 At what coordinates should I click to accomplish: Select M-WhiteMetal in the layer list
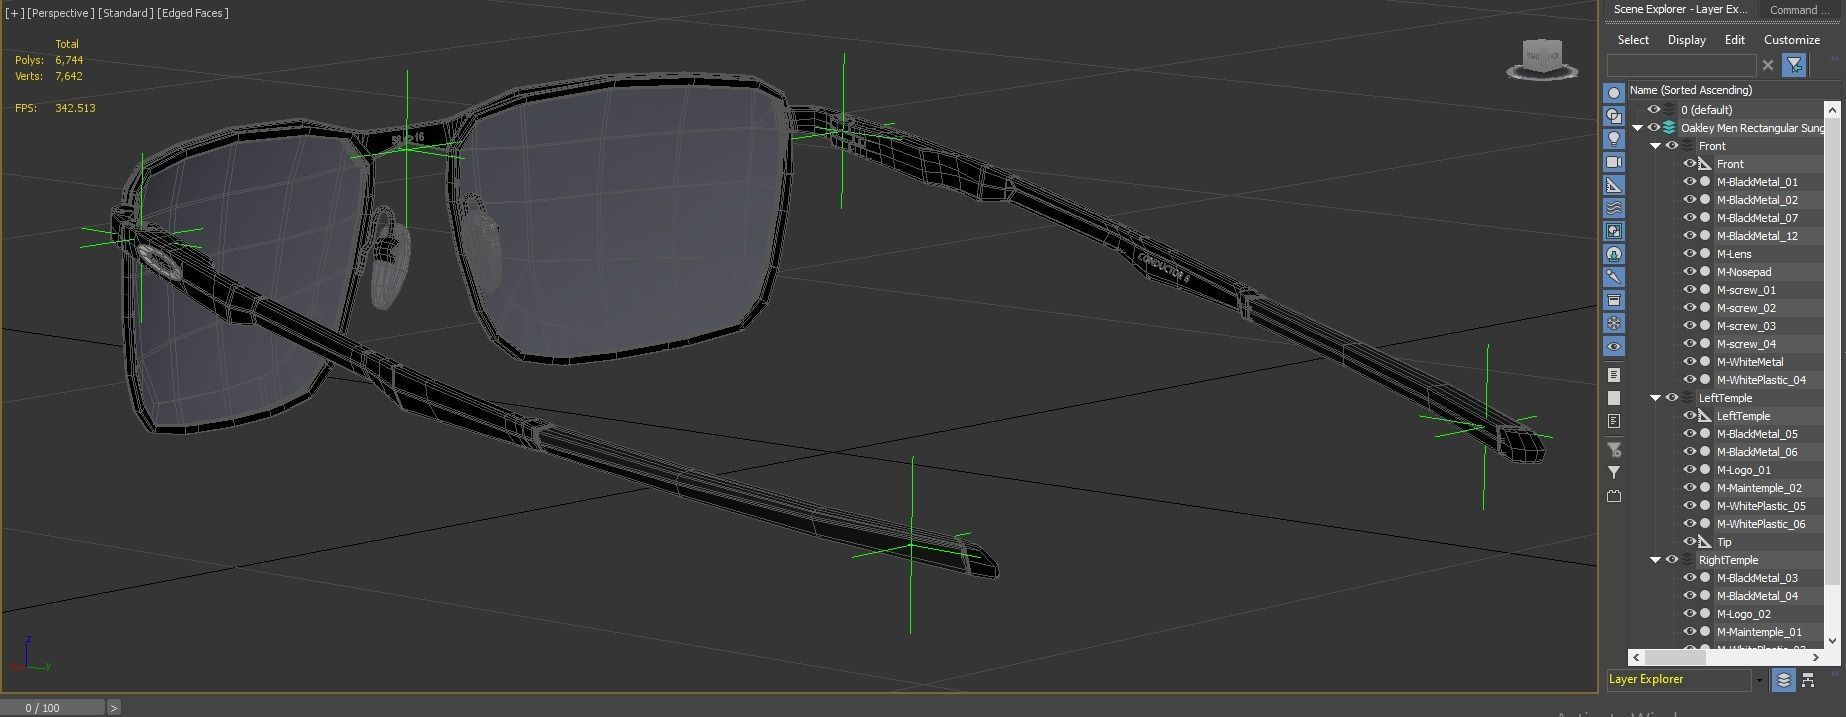(1750, 362)
